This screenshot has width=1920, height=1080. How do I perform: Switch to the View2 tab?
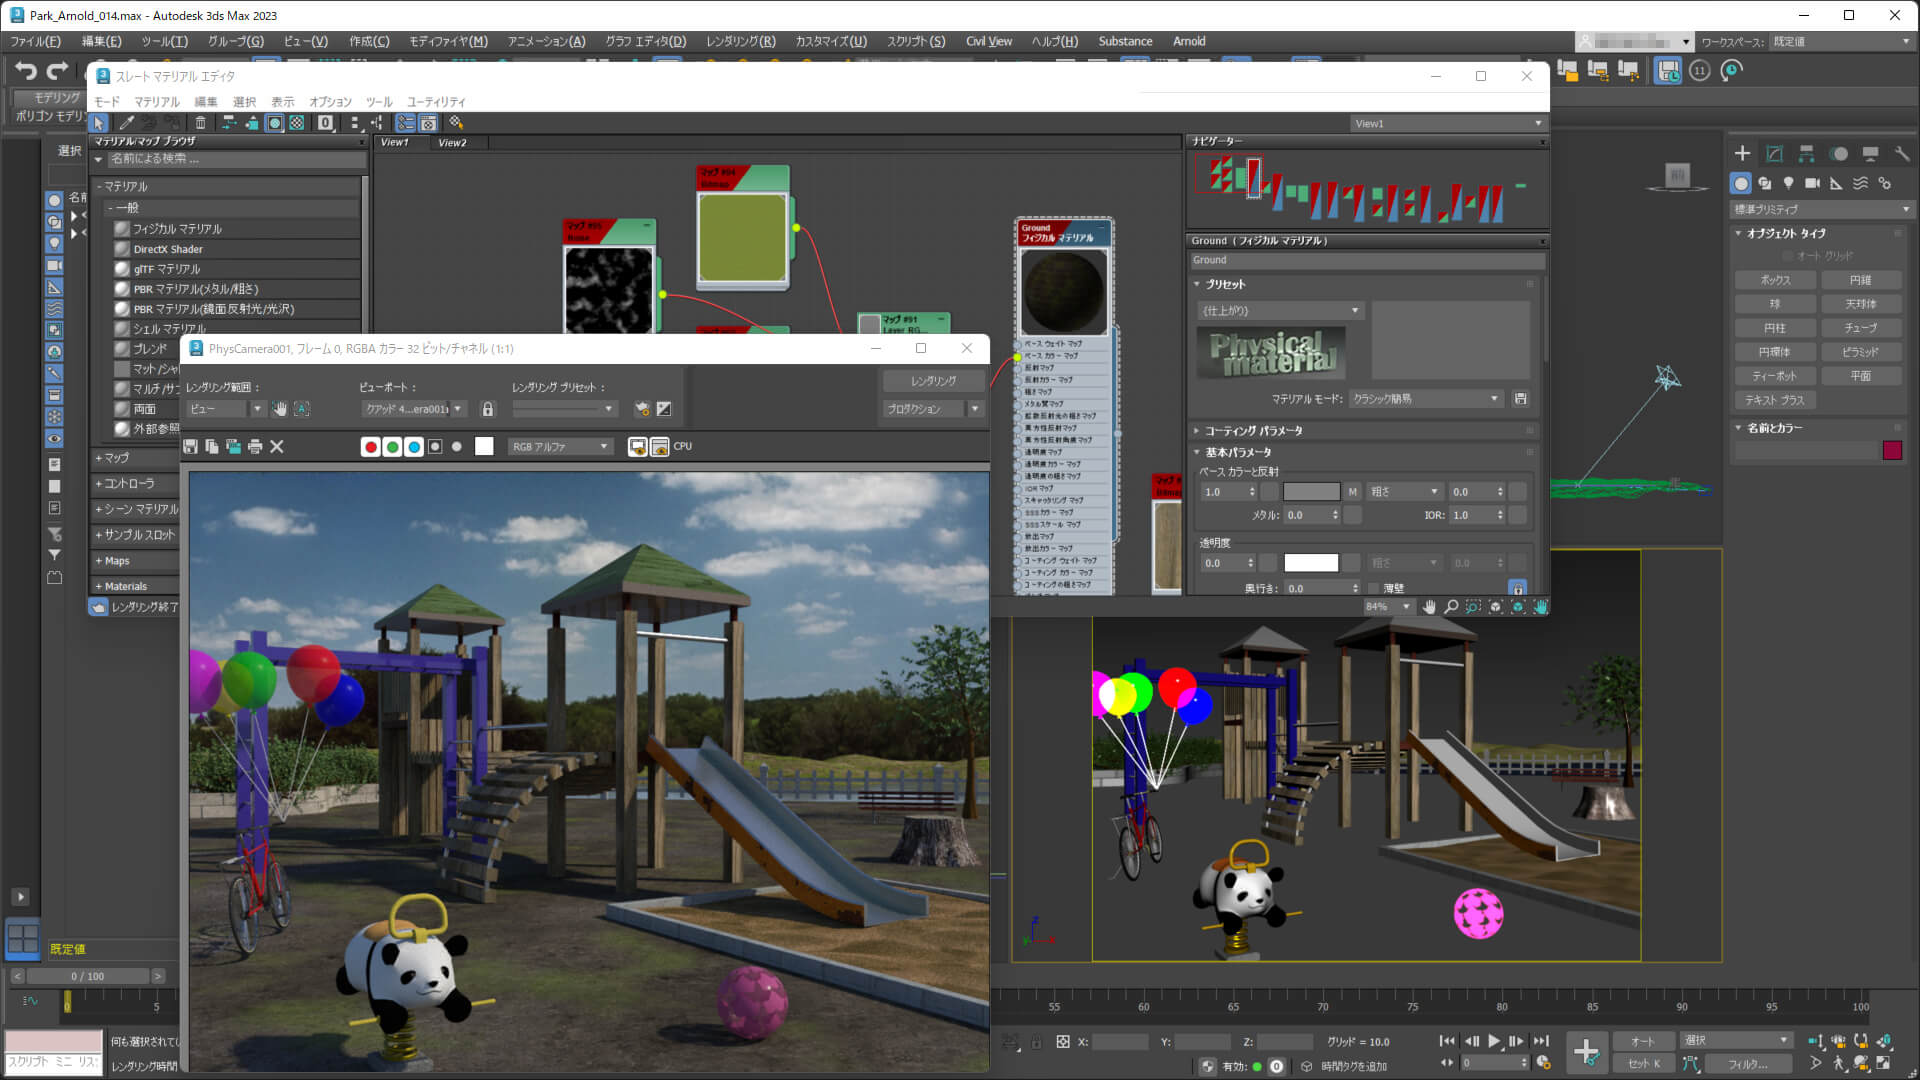coord(452,143)
